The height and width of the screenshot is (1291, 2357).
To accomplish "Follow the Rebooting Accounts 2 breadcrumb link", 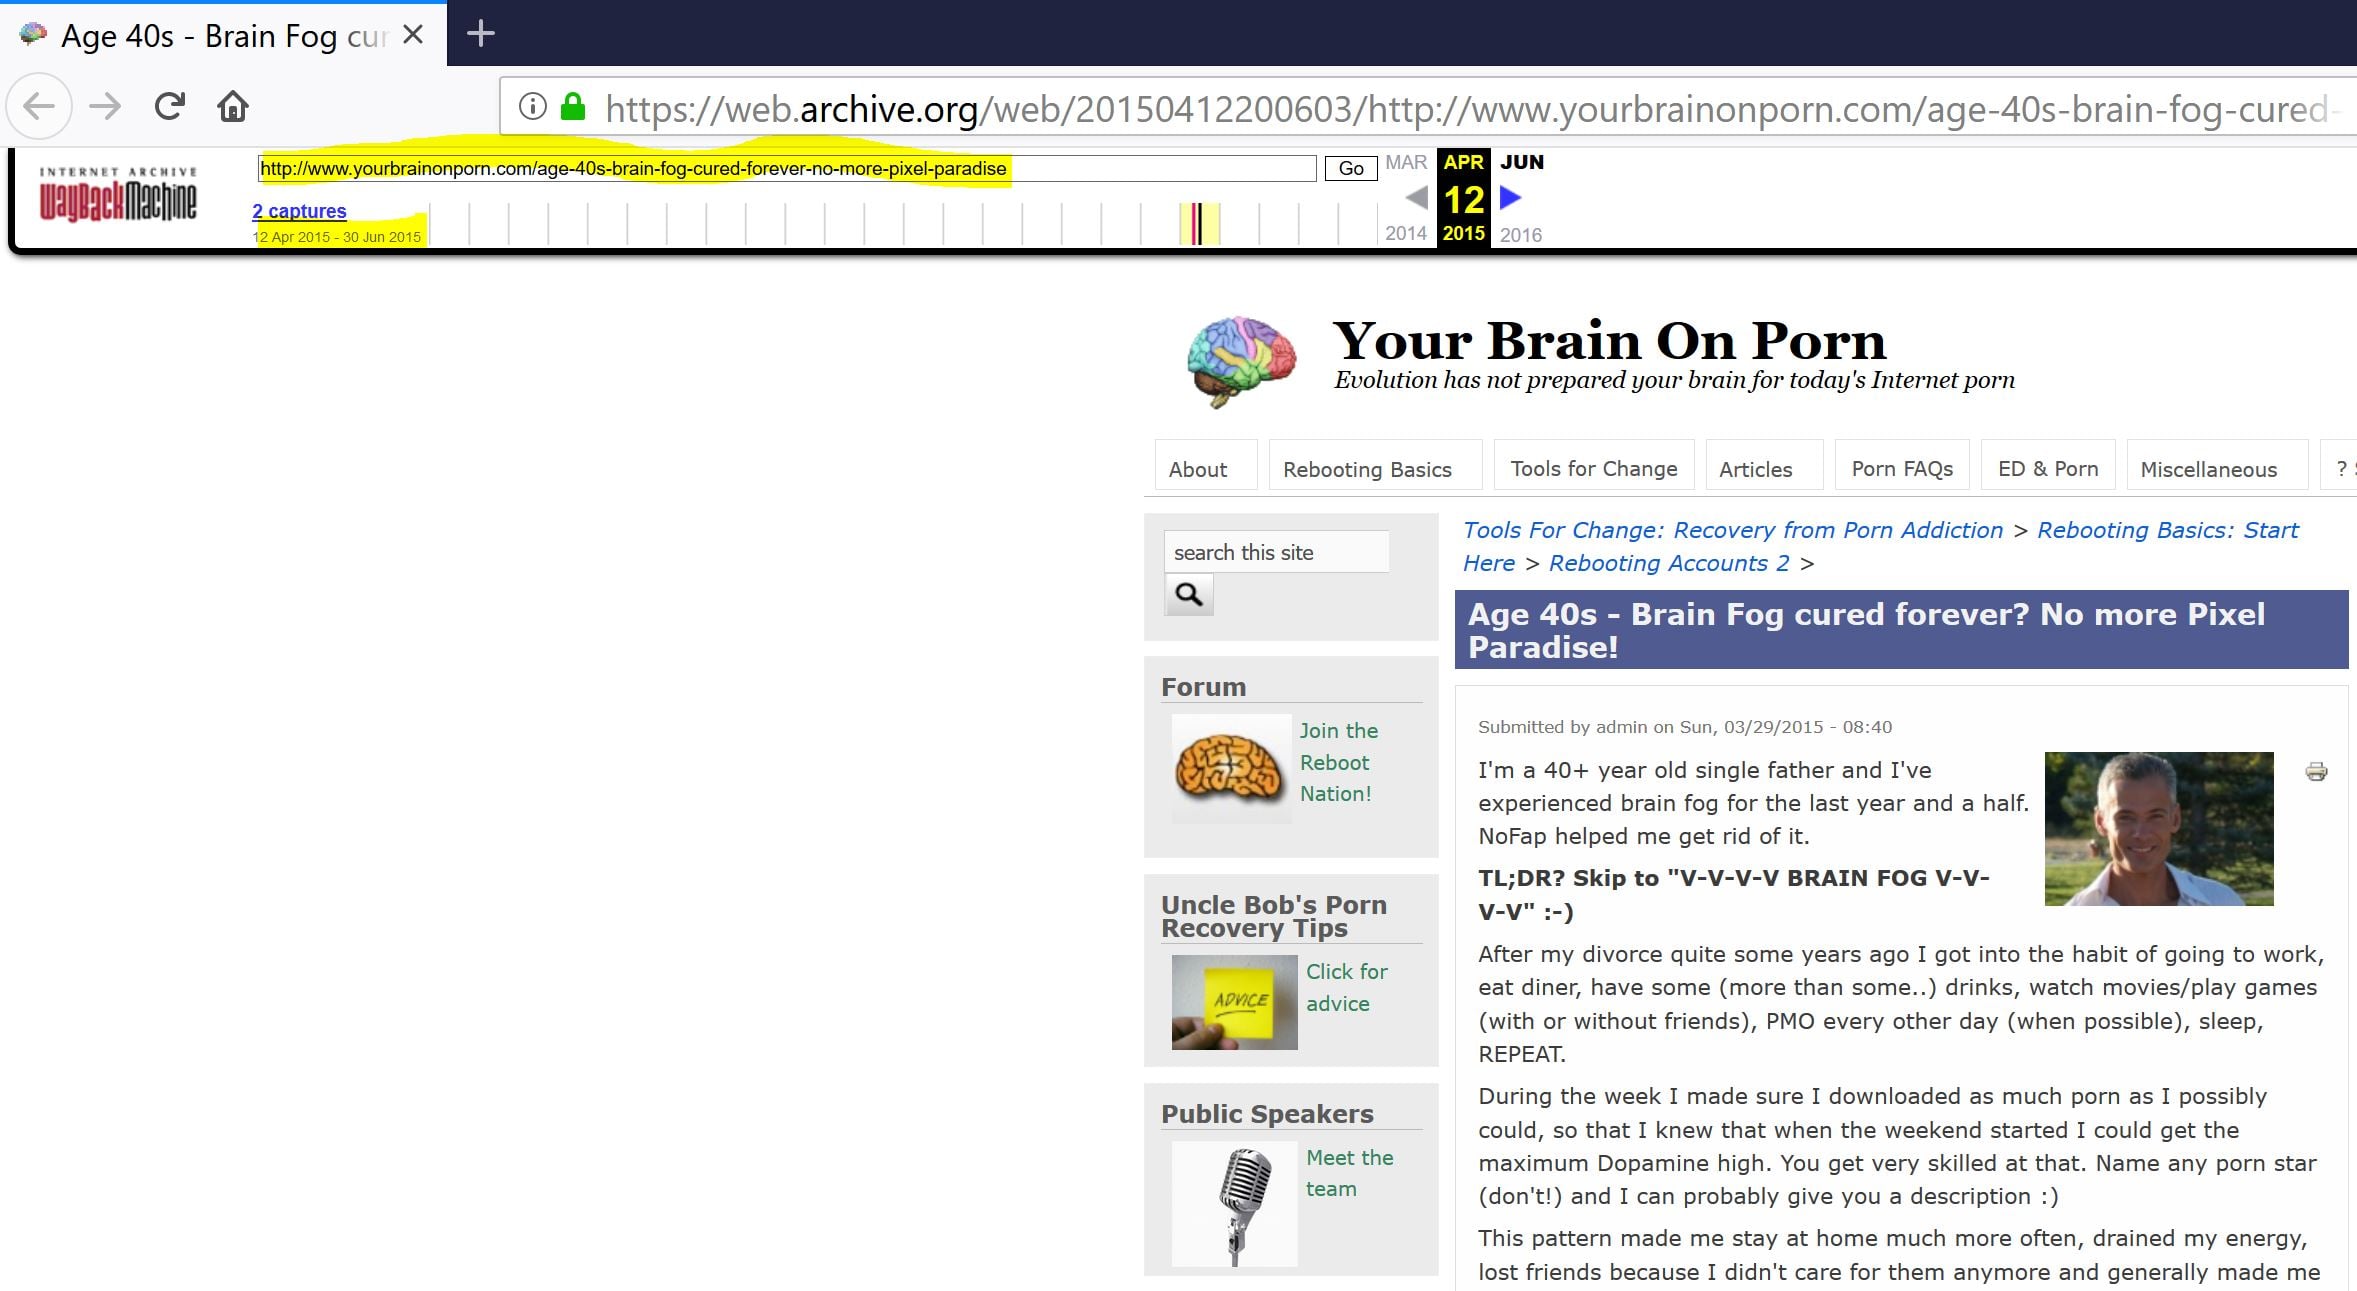I will pyautogui.click(x=1669, y=563).
